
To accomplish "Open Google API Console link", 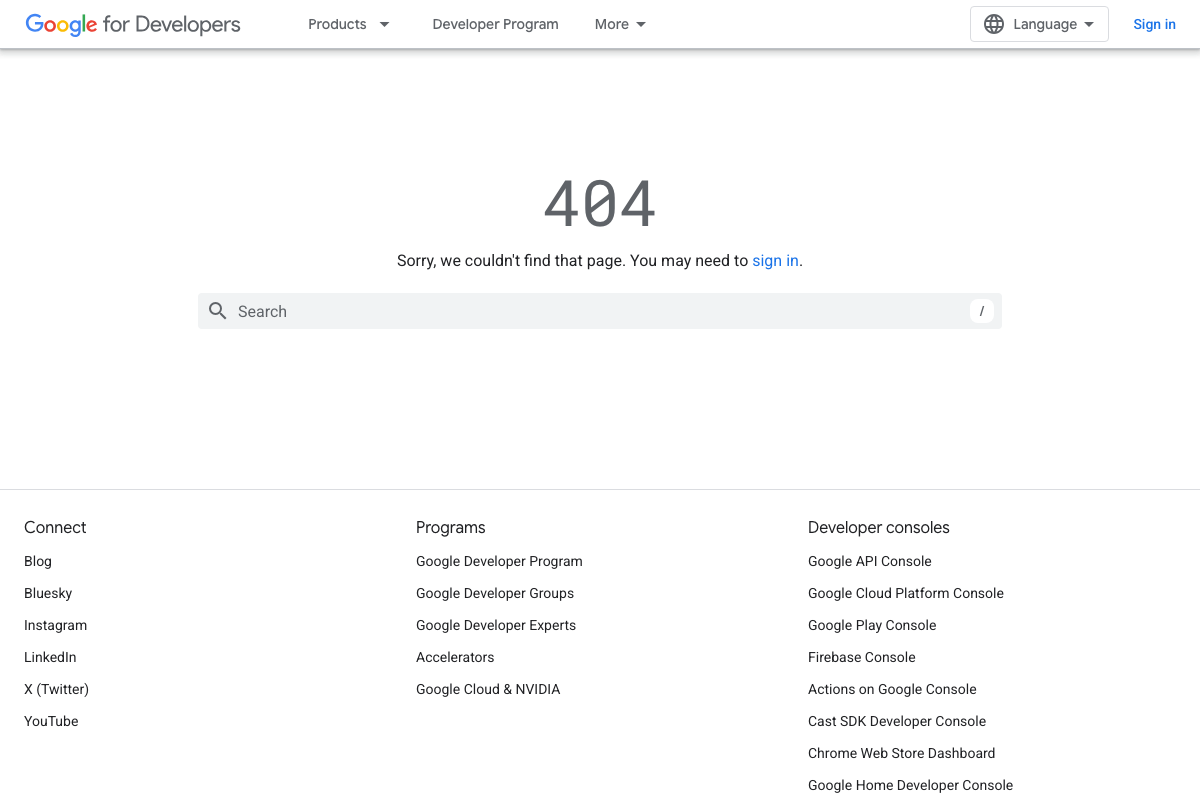I will pyautogui.click(x=870, y=561).
